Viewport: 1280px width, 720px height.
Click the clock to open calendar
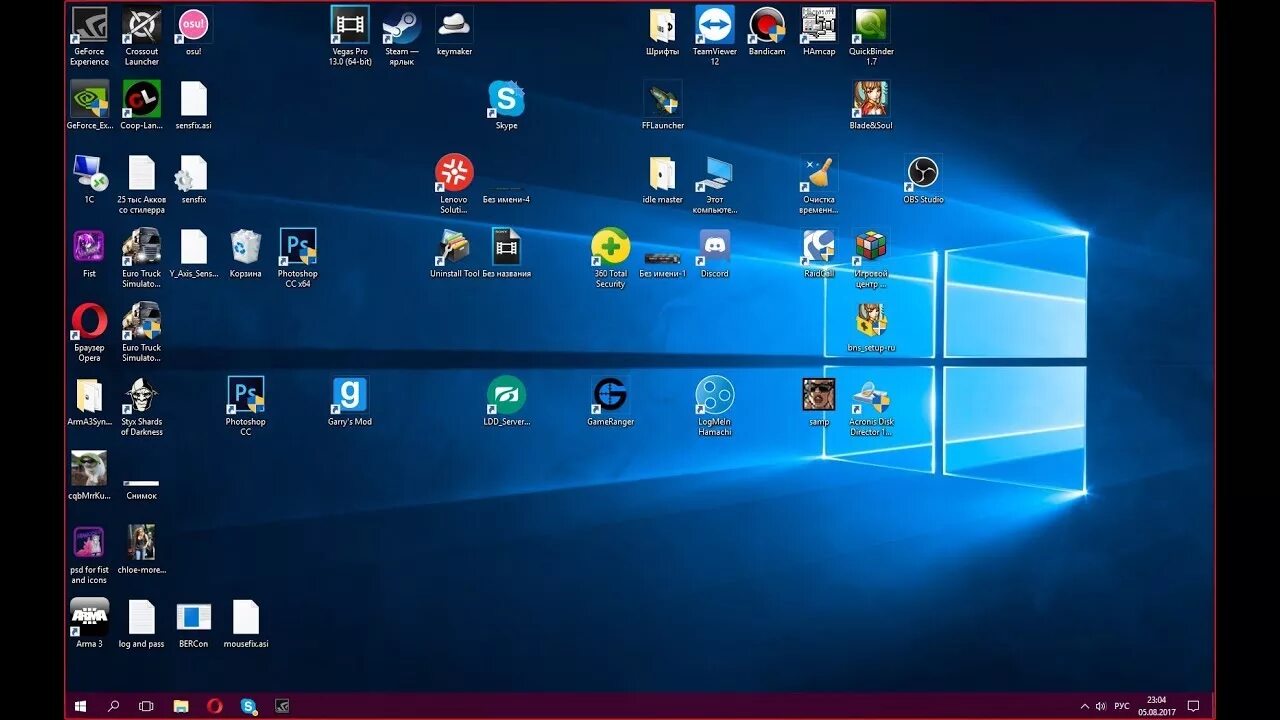(1155, 705)
